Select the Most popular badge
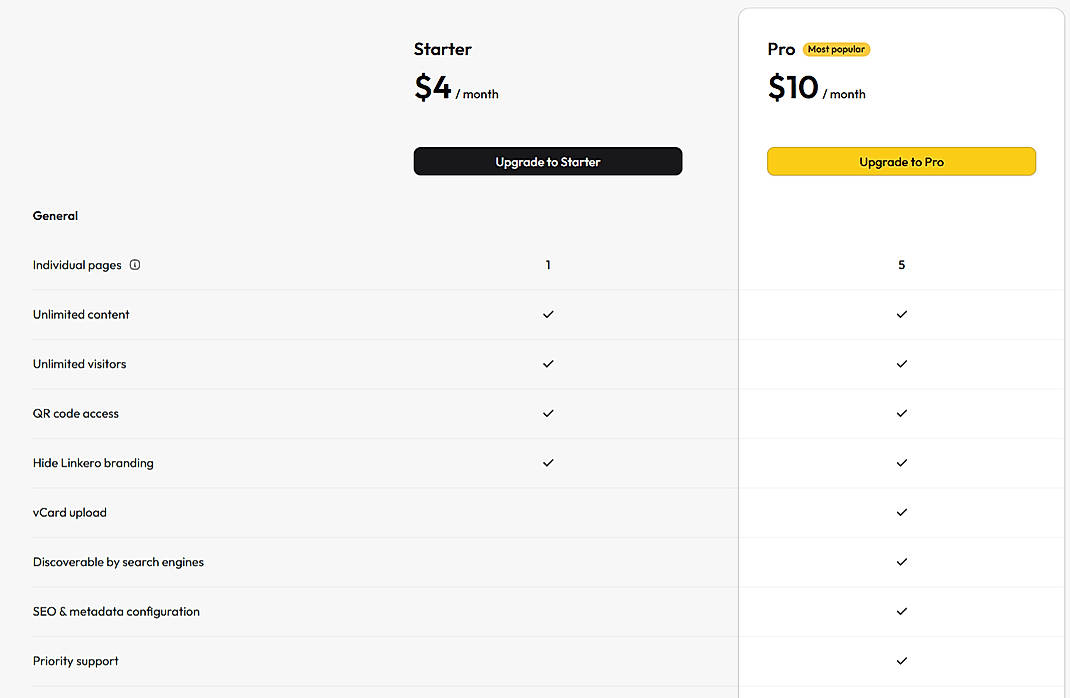This screenshot has width=1070, height=698. 836,49
